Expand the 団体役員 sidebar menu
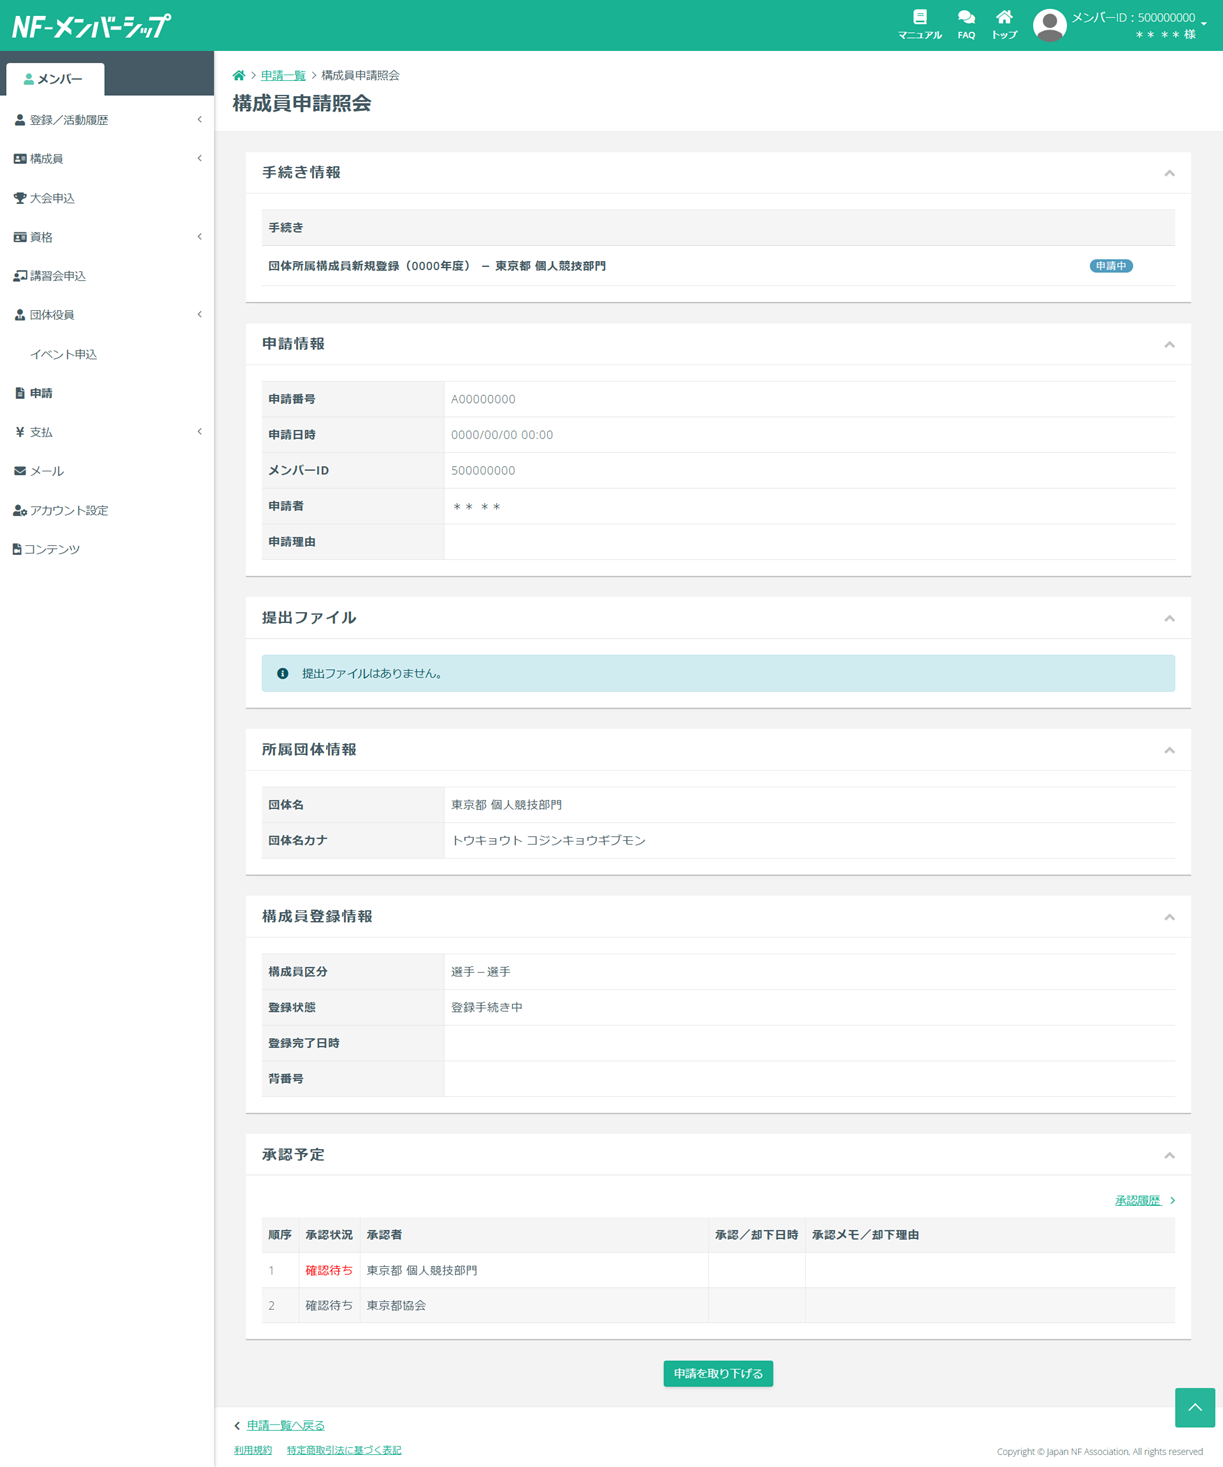1223x1467 pixels. [107, 315]
